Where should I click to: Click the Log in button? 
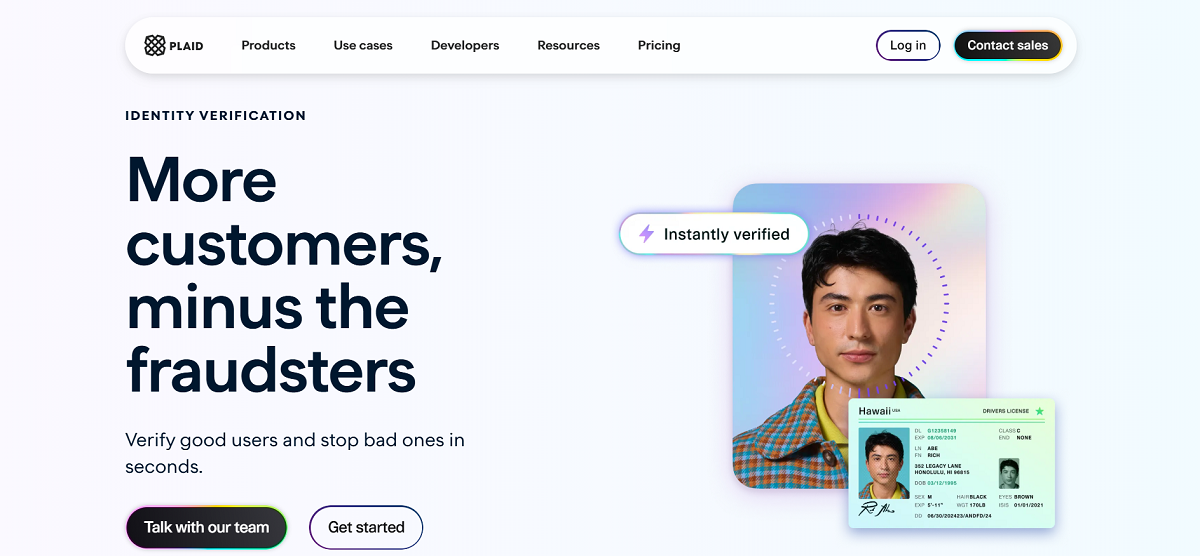tap(908, 45)
